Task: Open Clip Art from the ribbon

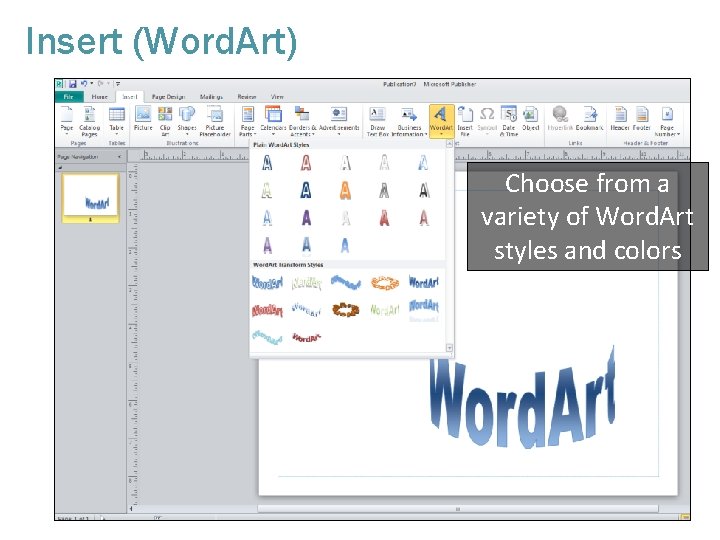Action: [165, 121]
